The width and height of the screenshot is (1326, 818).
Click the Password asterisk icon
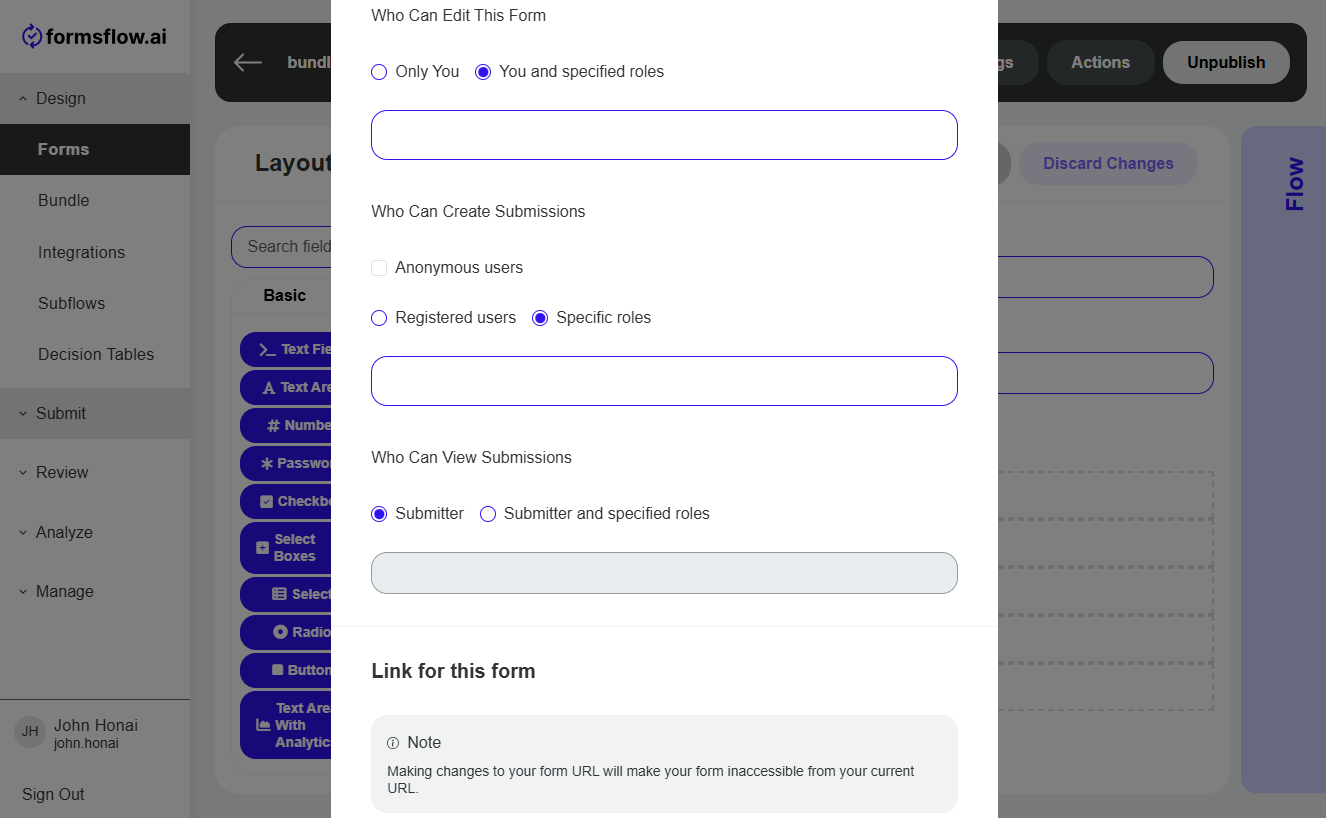[x=266, y=463]
